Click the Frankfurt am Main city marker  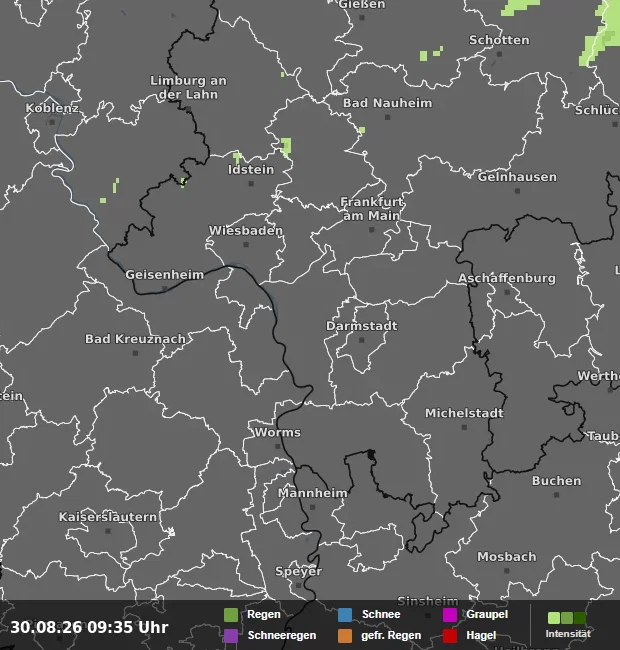372,230
